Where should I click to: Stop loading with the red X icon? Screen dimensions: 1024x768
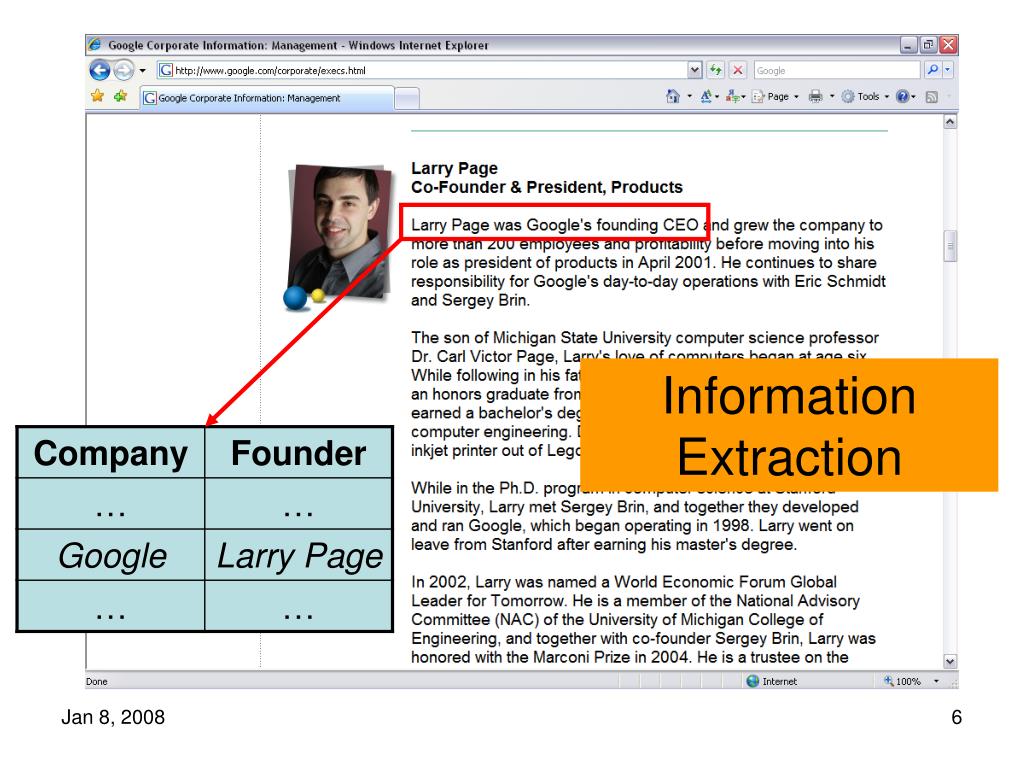738,70
